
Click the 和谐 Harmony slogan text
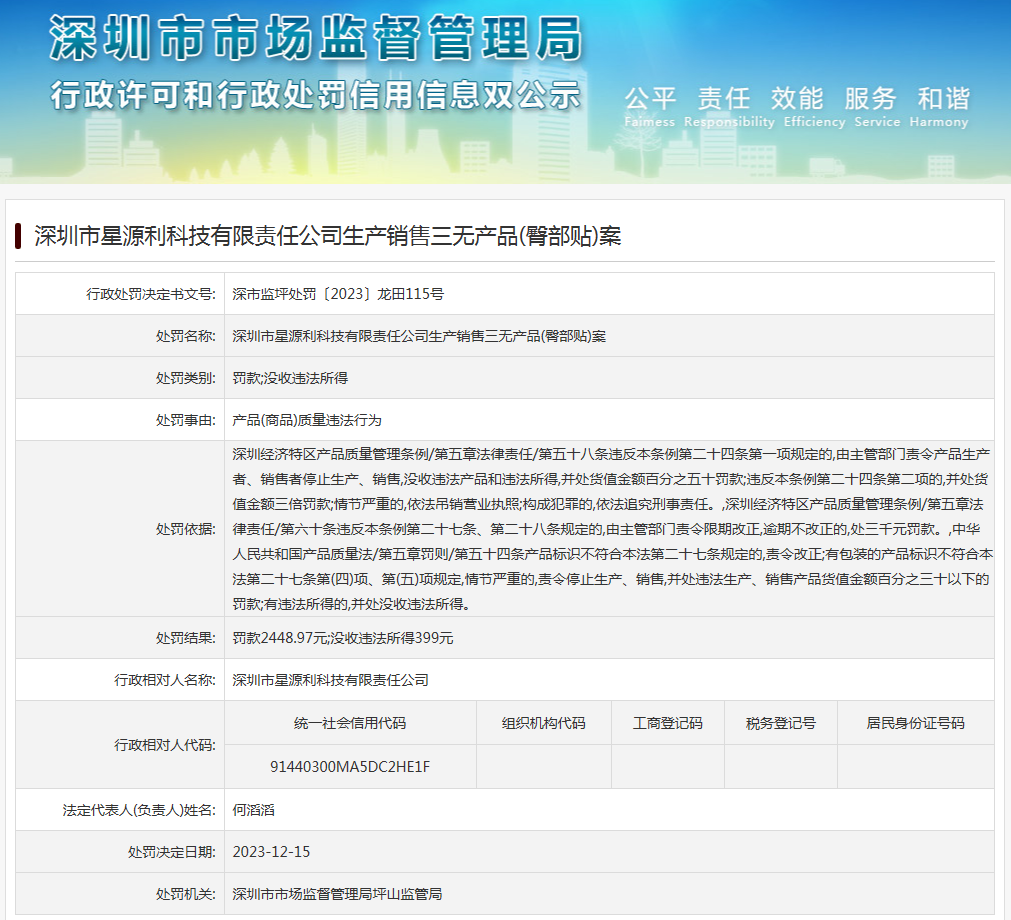(x=939, y=107)
